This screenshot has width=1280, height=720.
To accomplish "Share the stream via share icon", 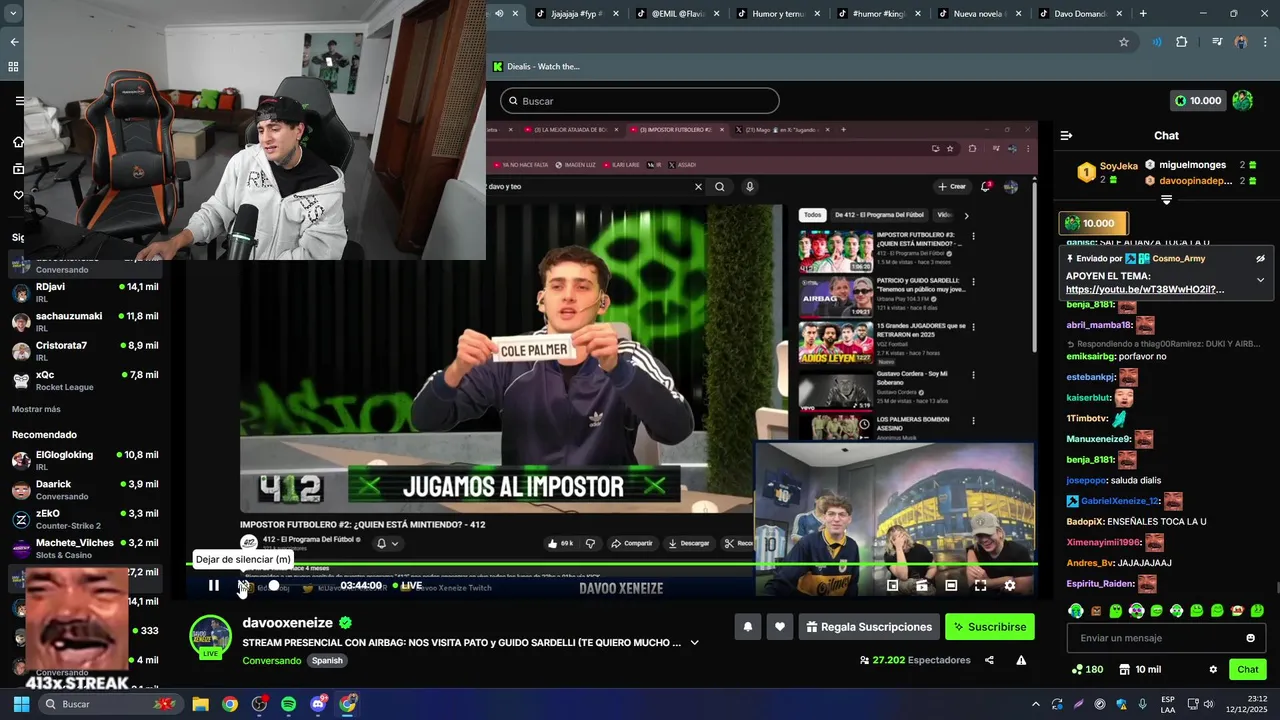I will pyautogui.click(x=989, y=660).
